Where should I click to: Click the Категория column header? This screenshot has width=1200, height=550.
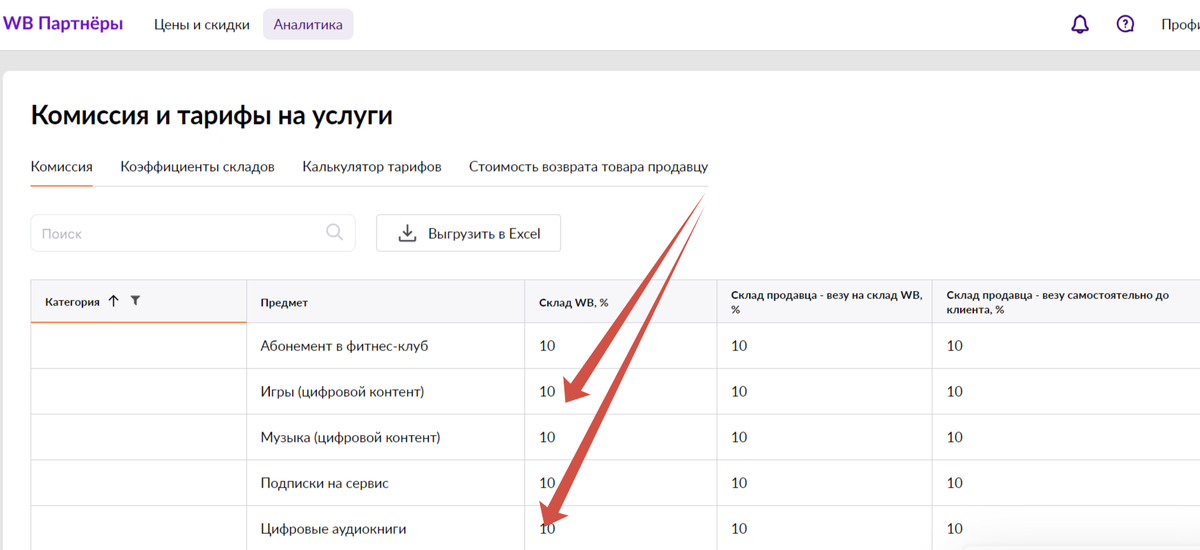[139, 301]
